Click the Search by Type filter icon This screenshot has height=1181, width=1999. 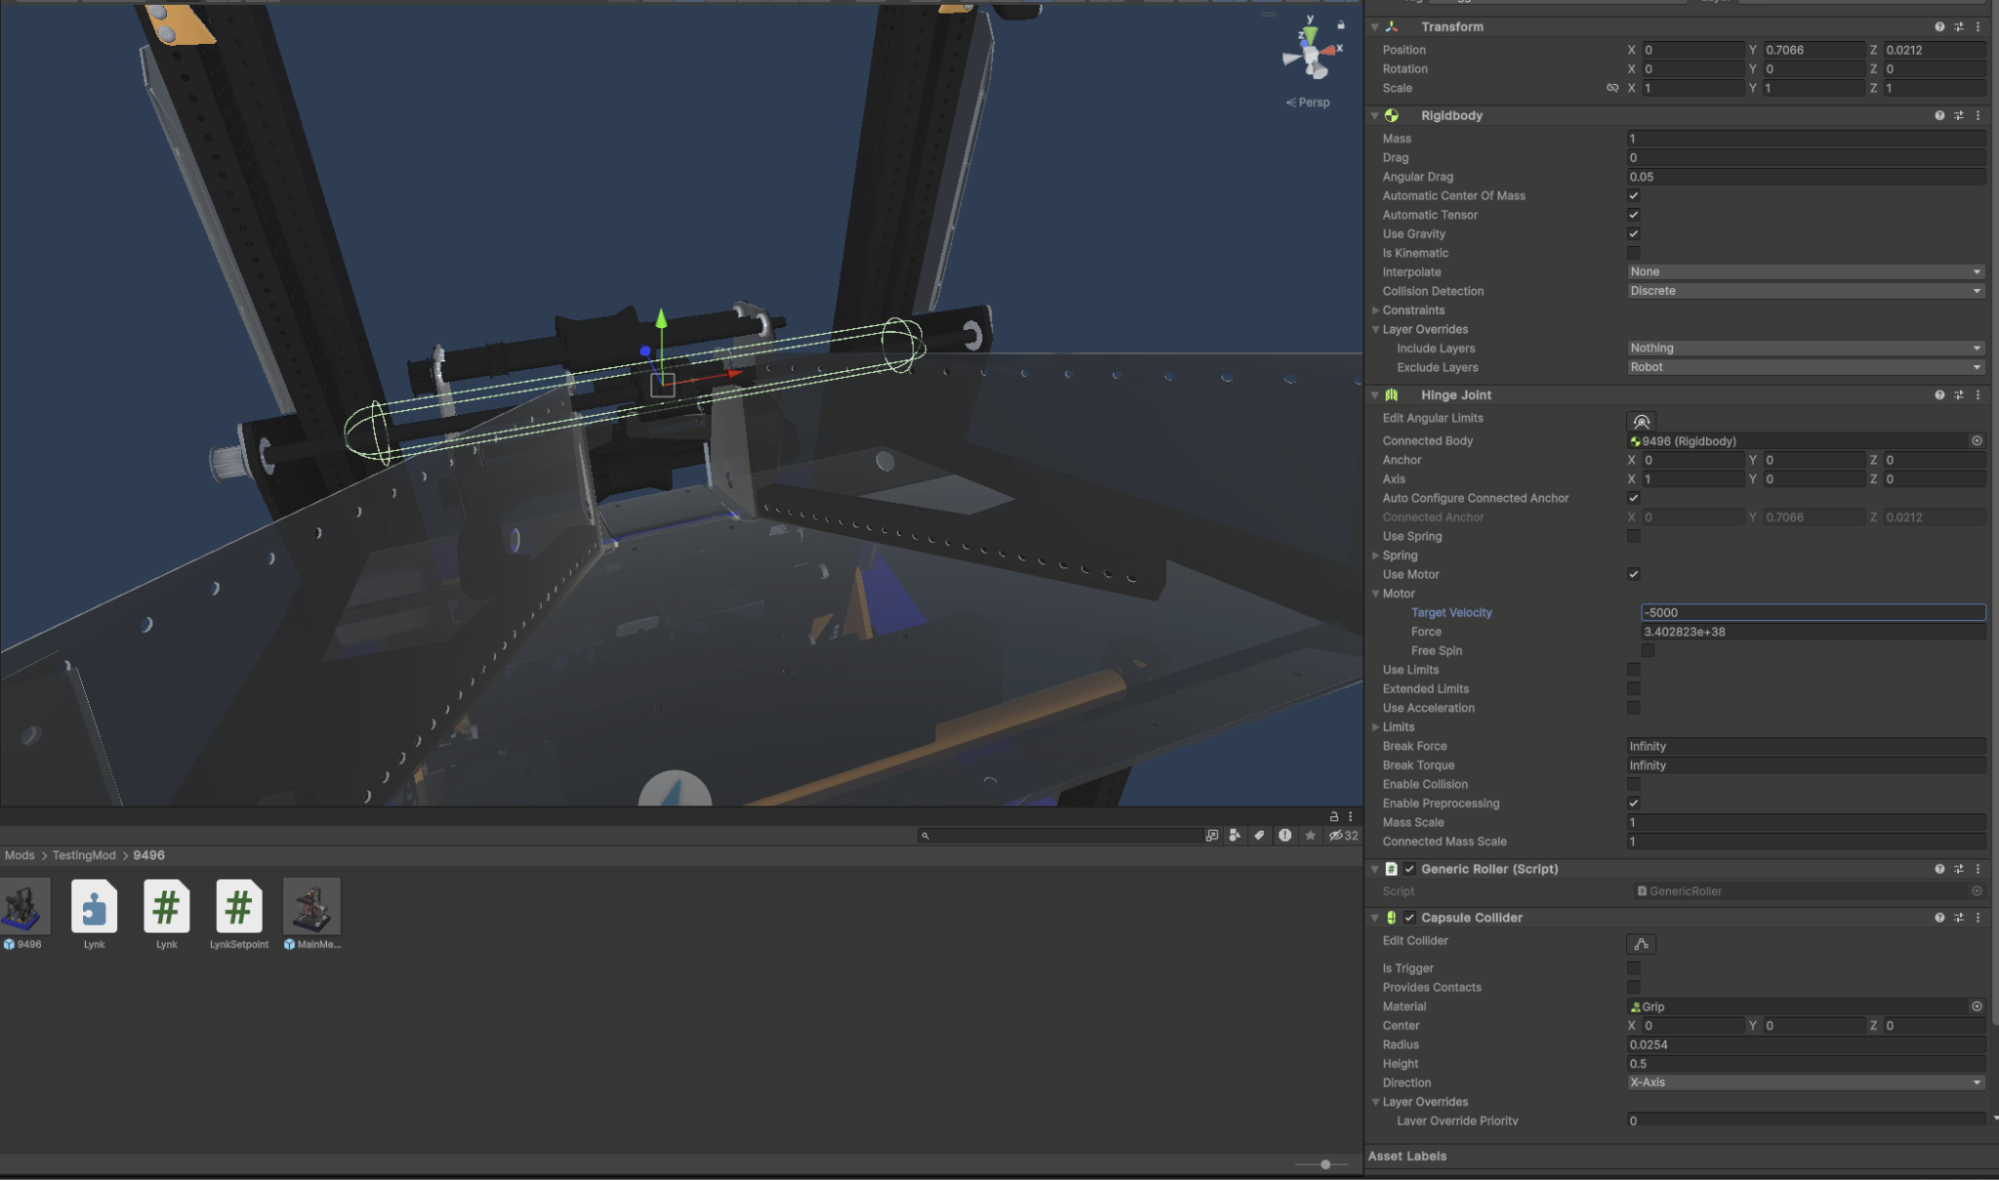[1235, 835]
